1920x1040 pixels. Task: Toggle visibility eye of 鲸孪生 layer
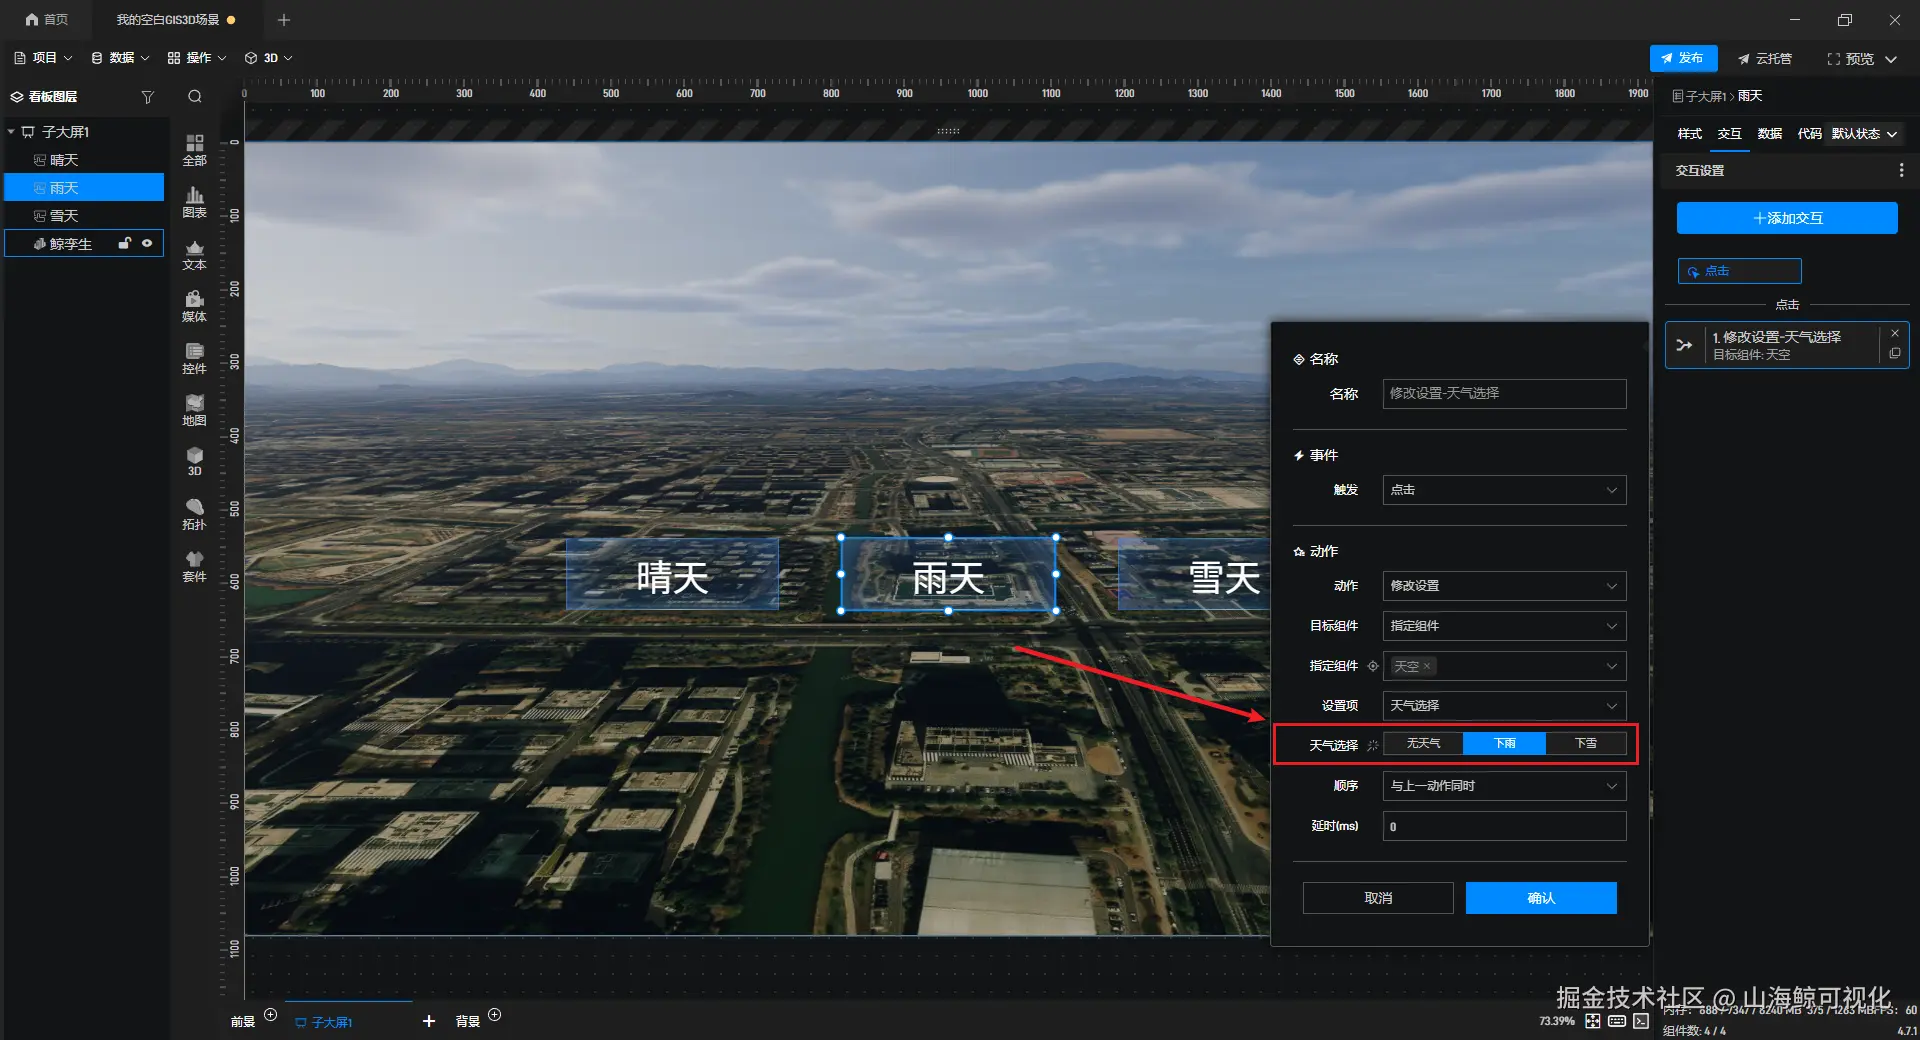[147, 243]
